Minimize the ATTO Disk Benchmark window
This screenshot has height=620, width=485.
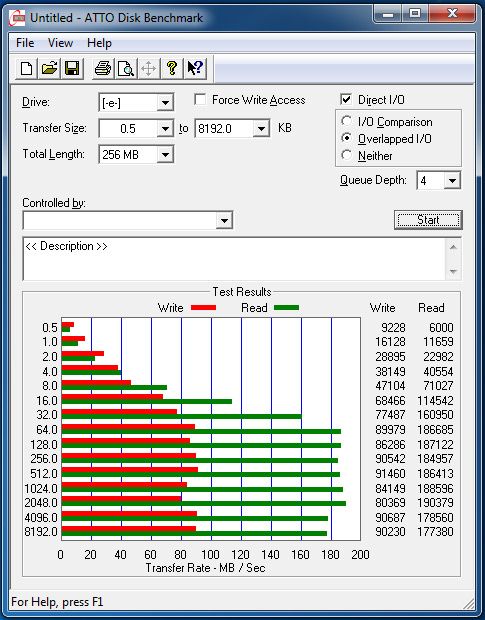[388, 14]
